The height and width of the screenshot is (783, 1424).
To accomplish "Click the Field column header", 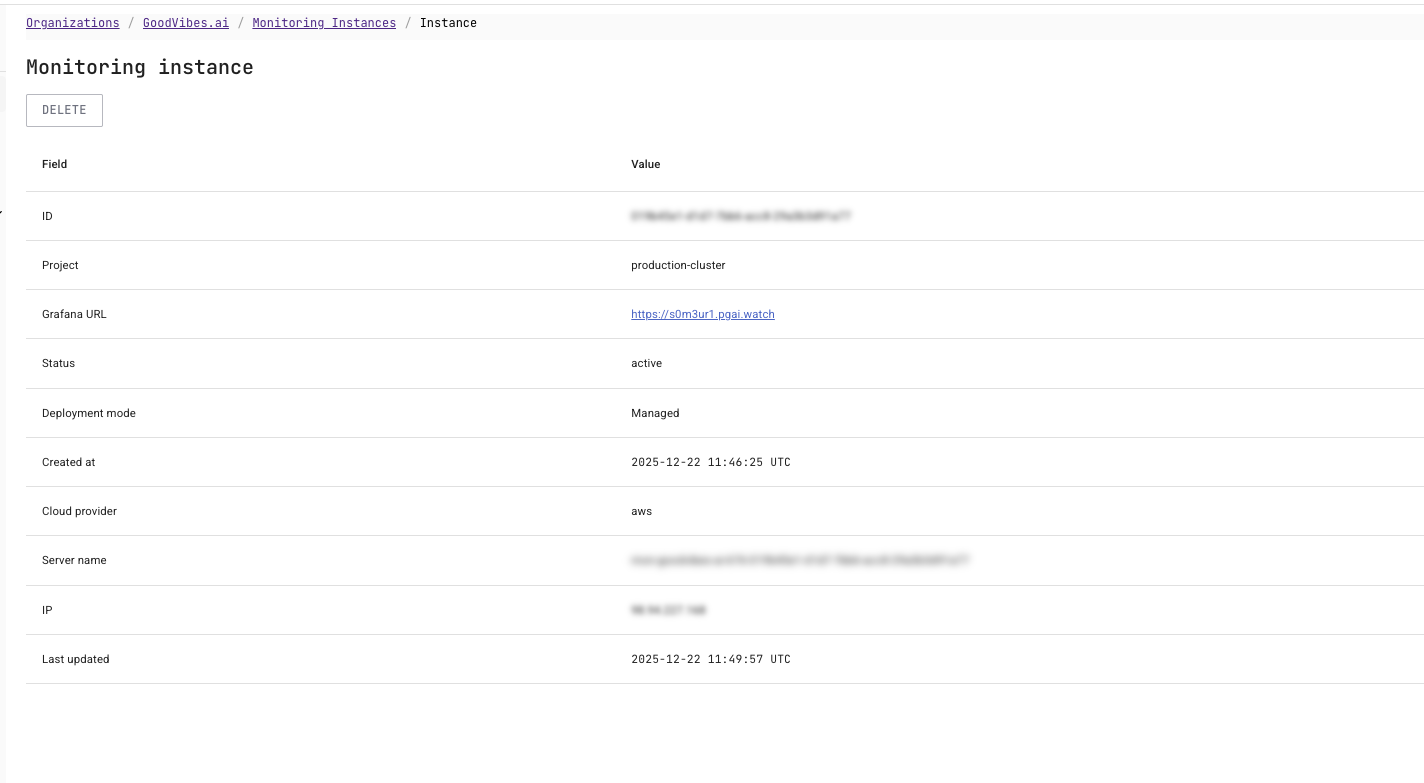I will pos(54,164).
